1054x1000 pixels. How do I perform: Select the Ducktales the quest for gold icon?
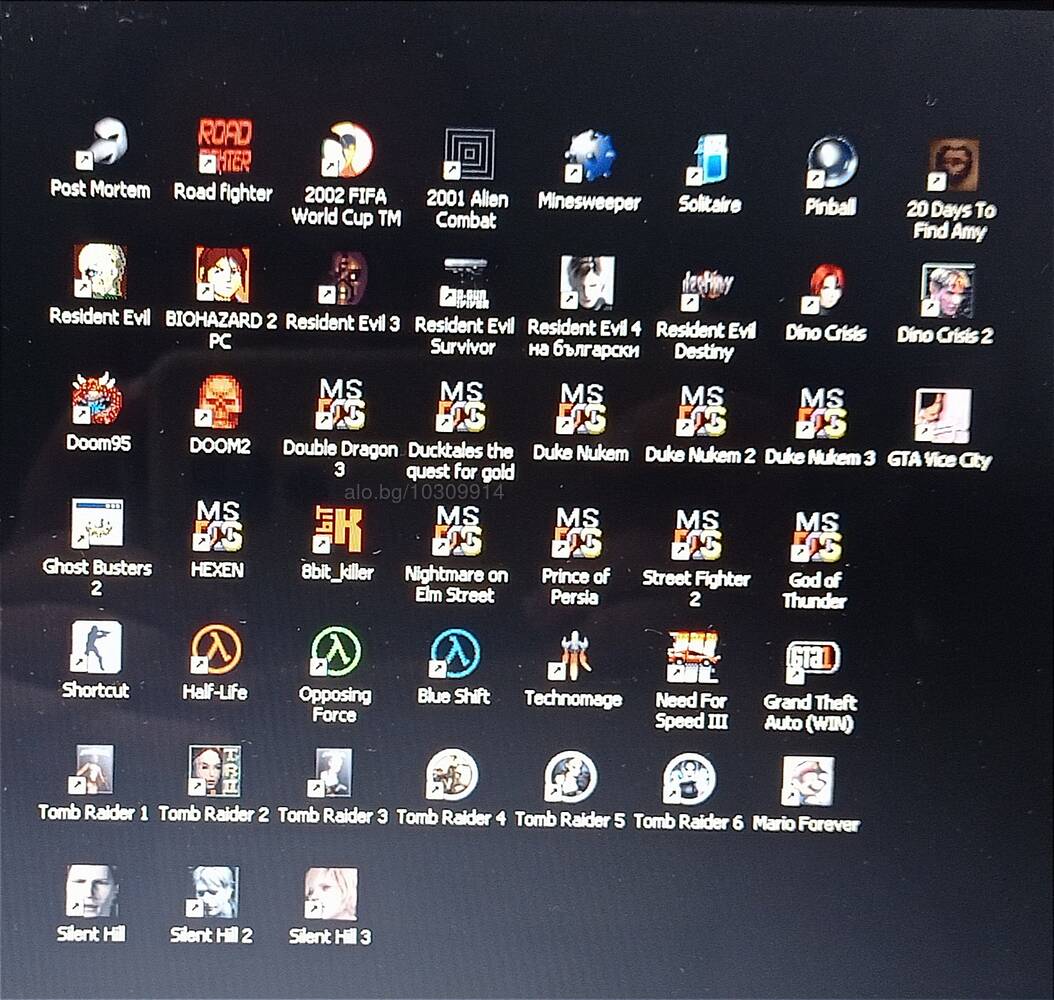click(x=460, y=407)
